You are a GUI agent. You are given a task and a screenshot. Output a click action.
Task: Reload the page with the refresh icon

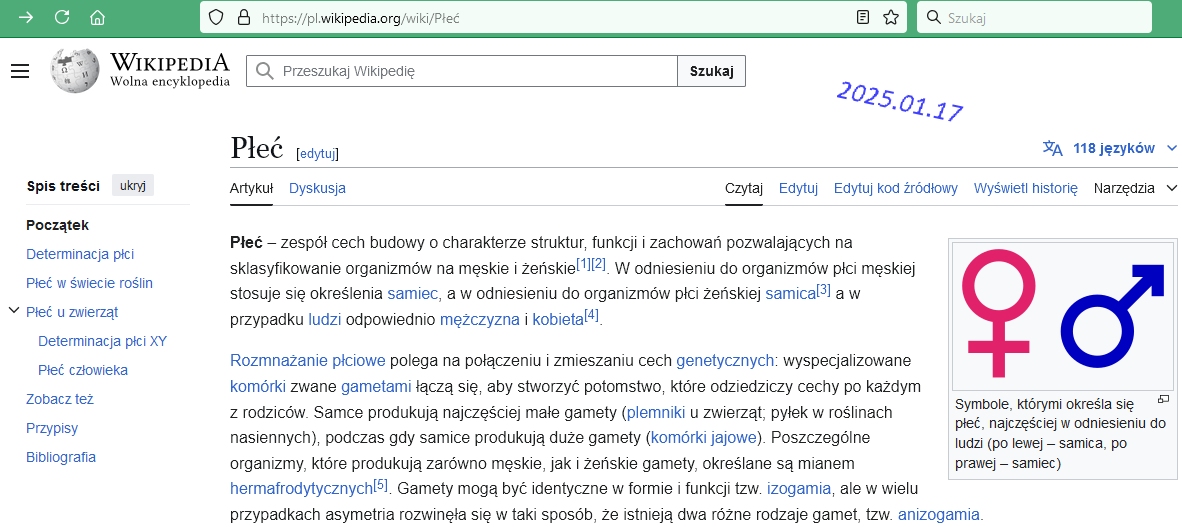(62, 17)
